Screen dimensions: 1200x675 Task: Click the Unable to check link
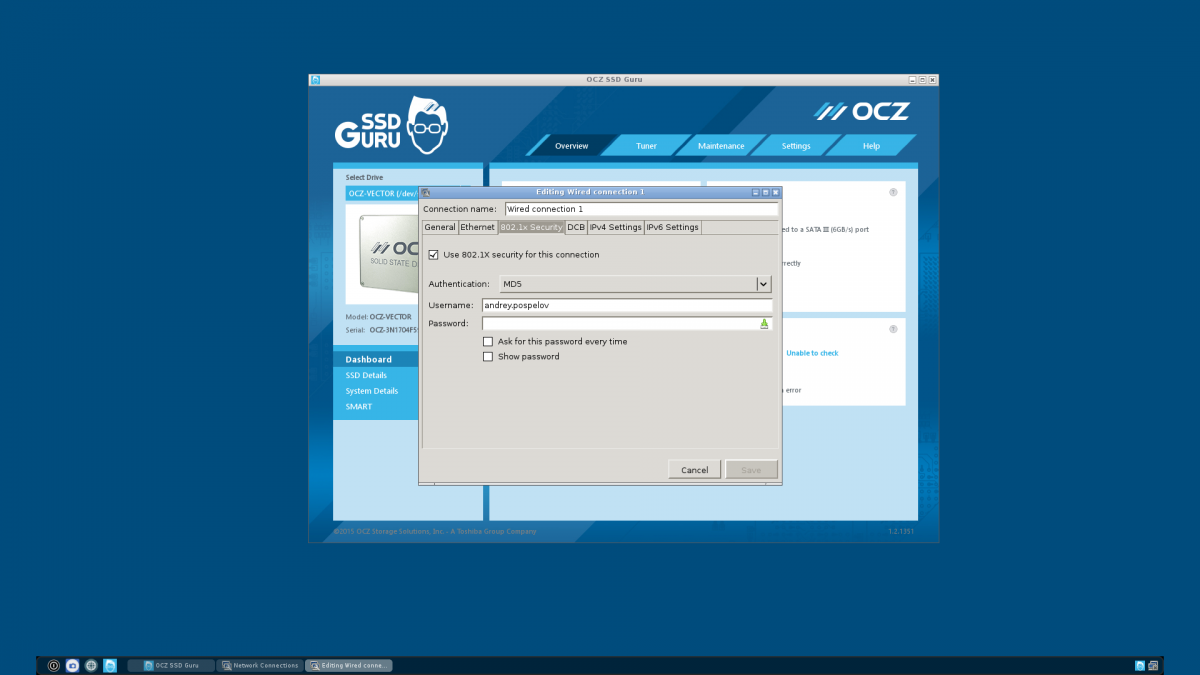(x=812, y=353)
